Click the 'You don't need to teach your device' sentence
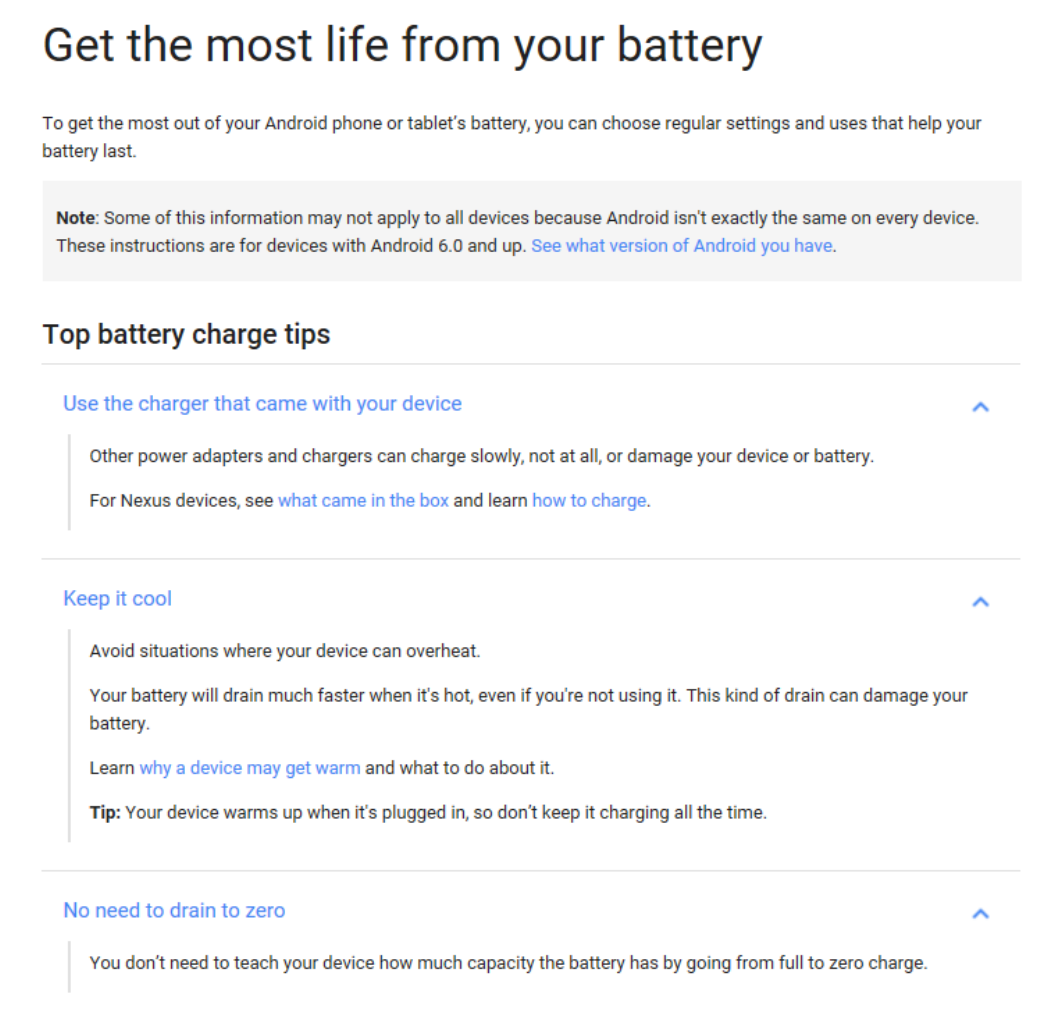1047x1036 pixels. click(x=508, y=963)
